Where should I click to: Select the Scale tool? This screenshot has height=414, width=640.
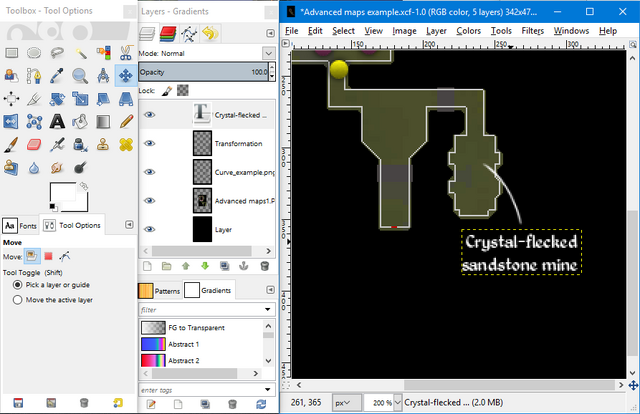coord(80,99)
